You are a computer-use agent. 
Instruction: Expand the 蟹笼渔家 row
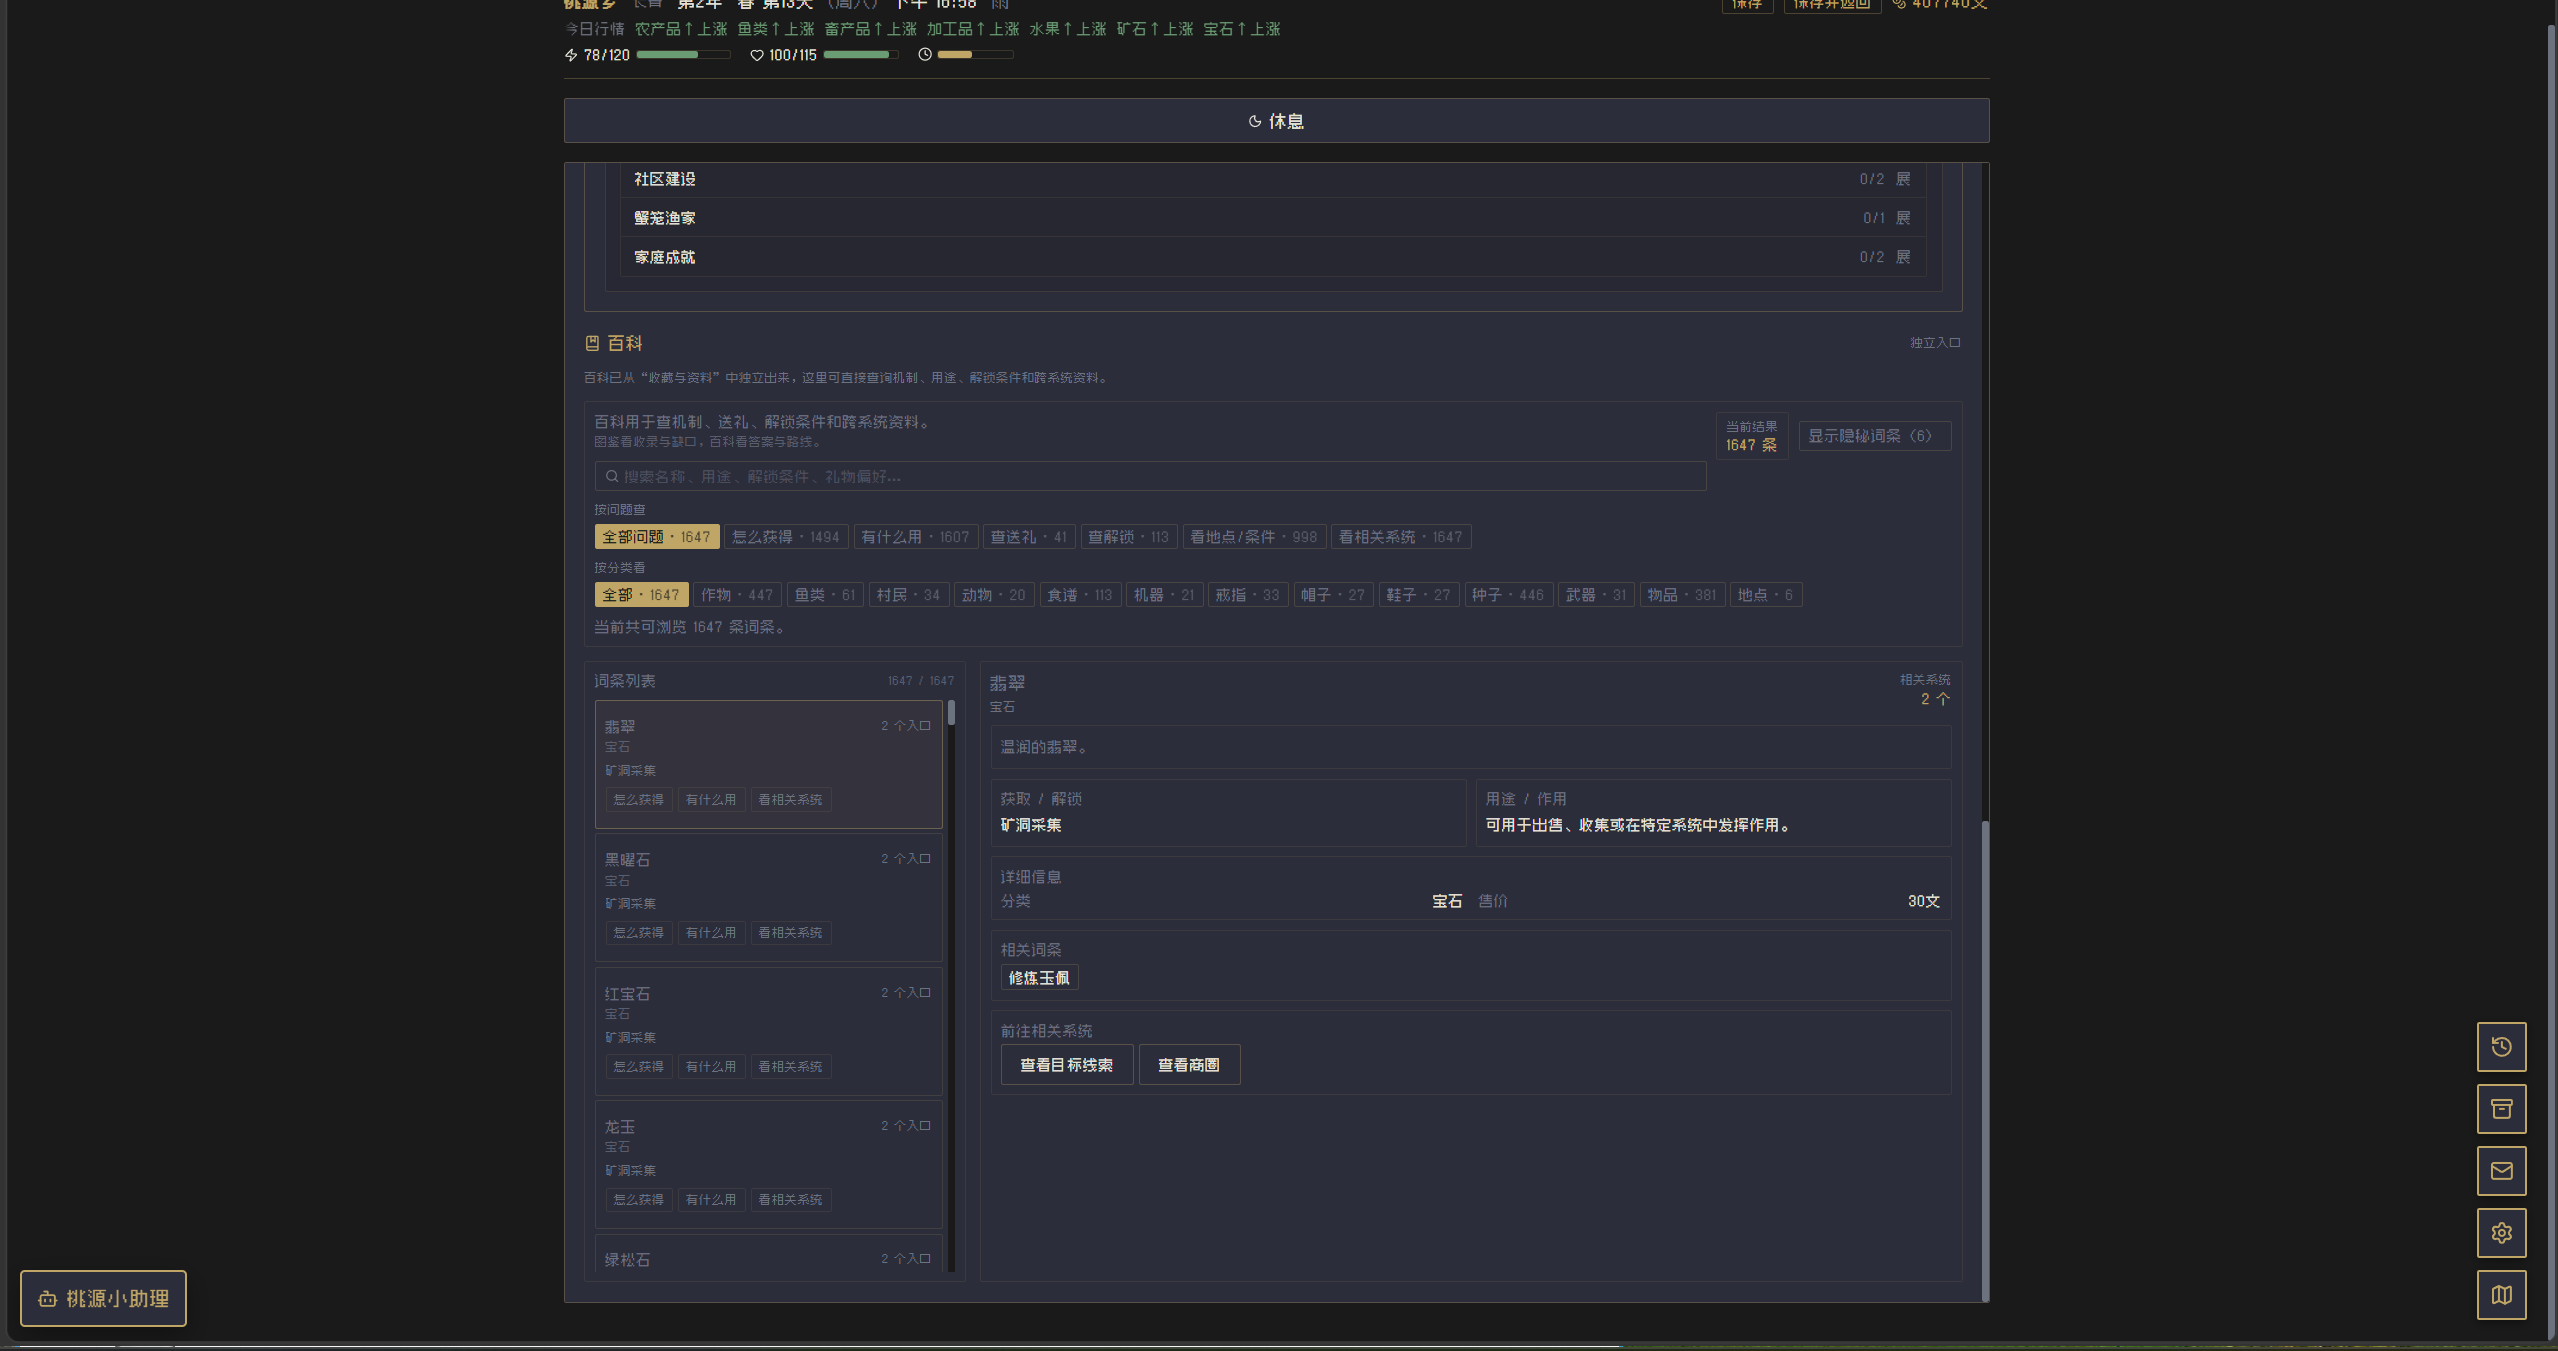(x=1902, y=218)
